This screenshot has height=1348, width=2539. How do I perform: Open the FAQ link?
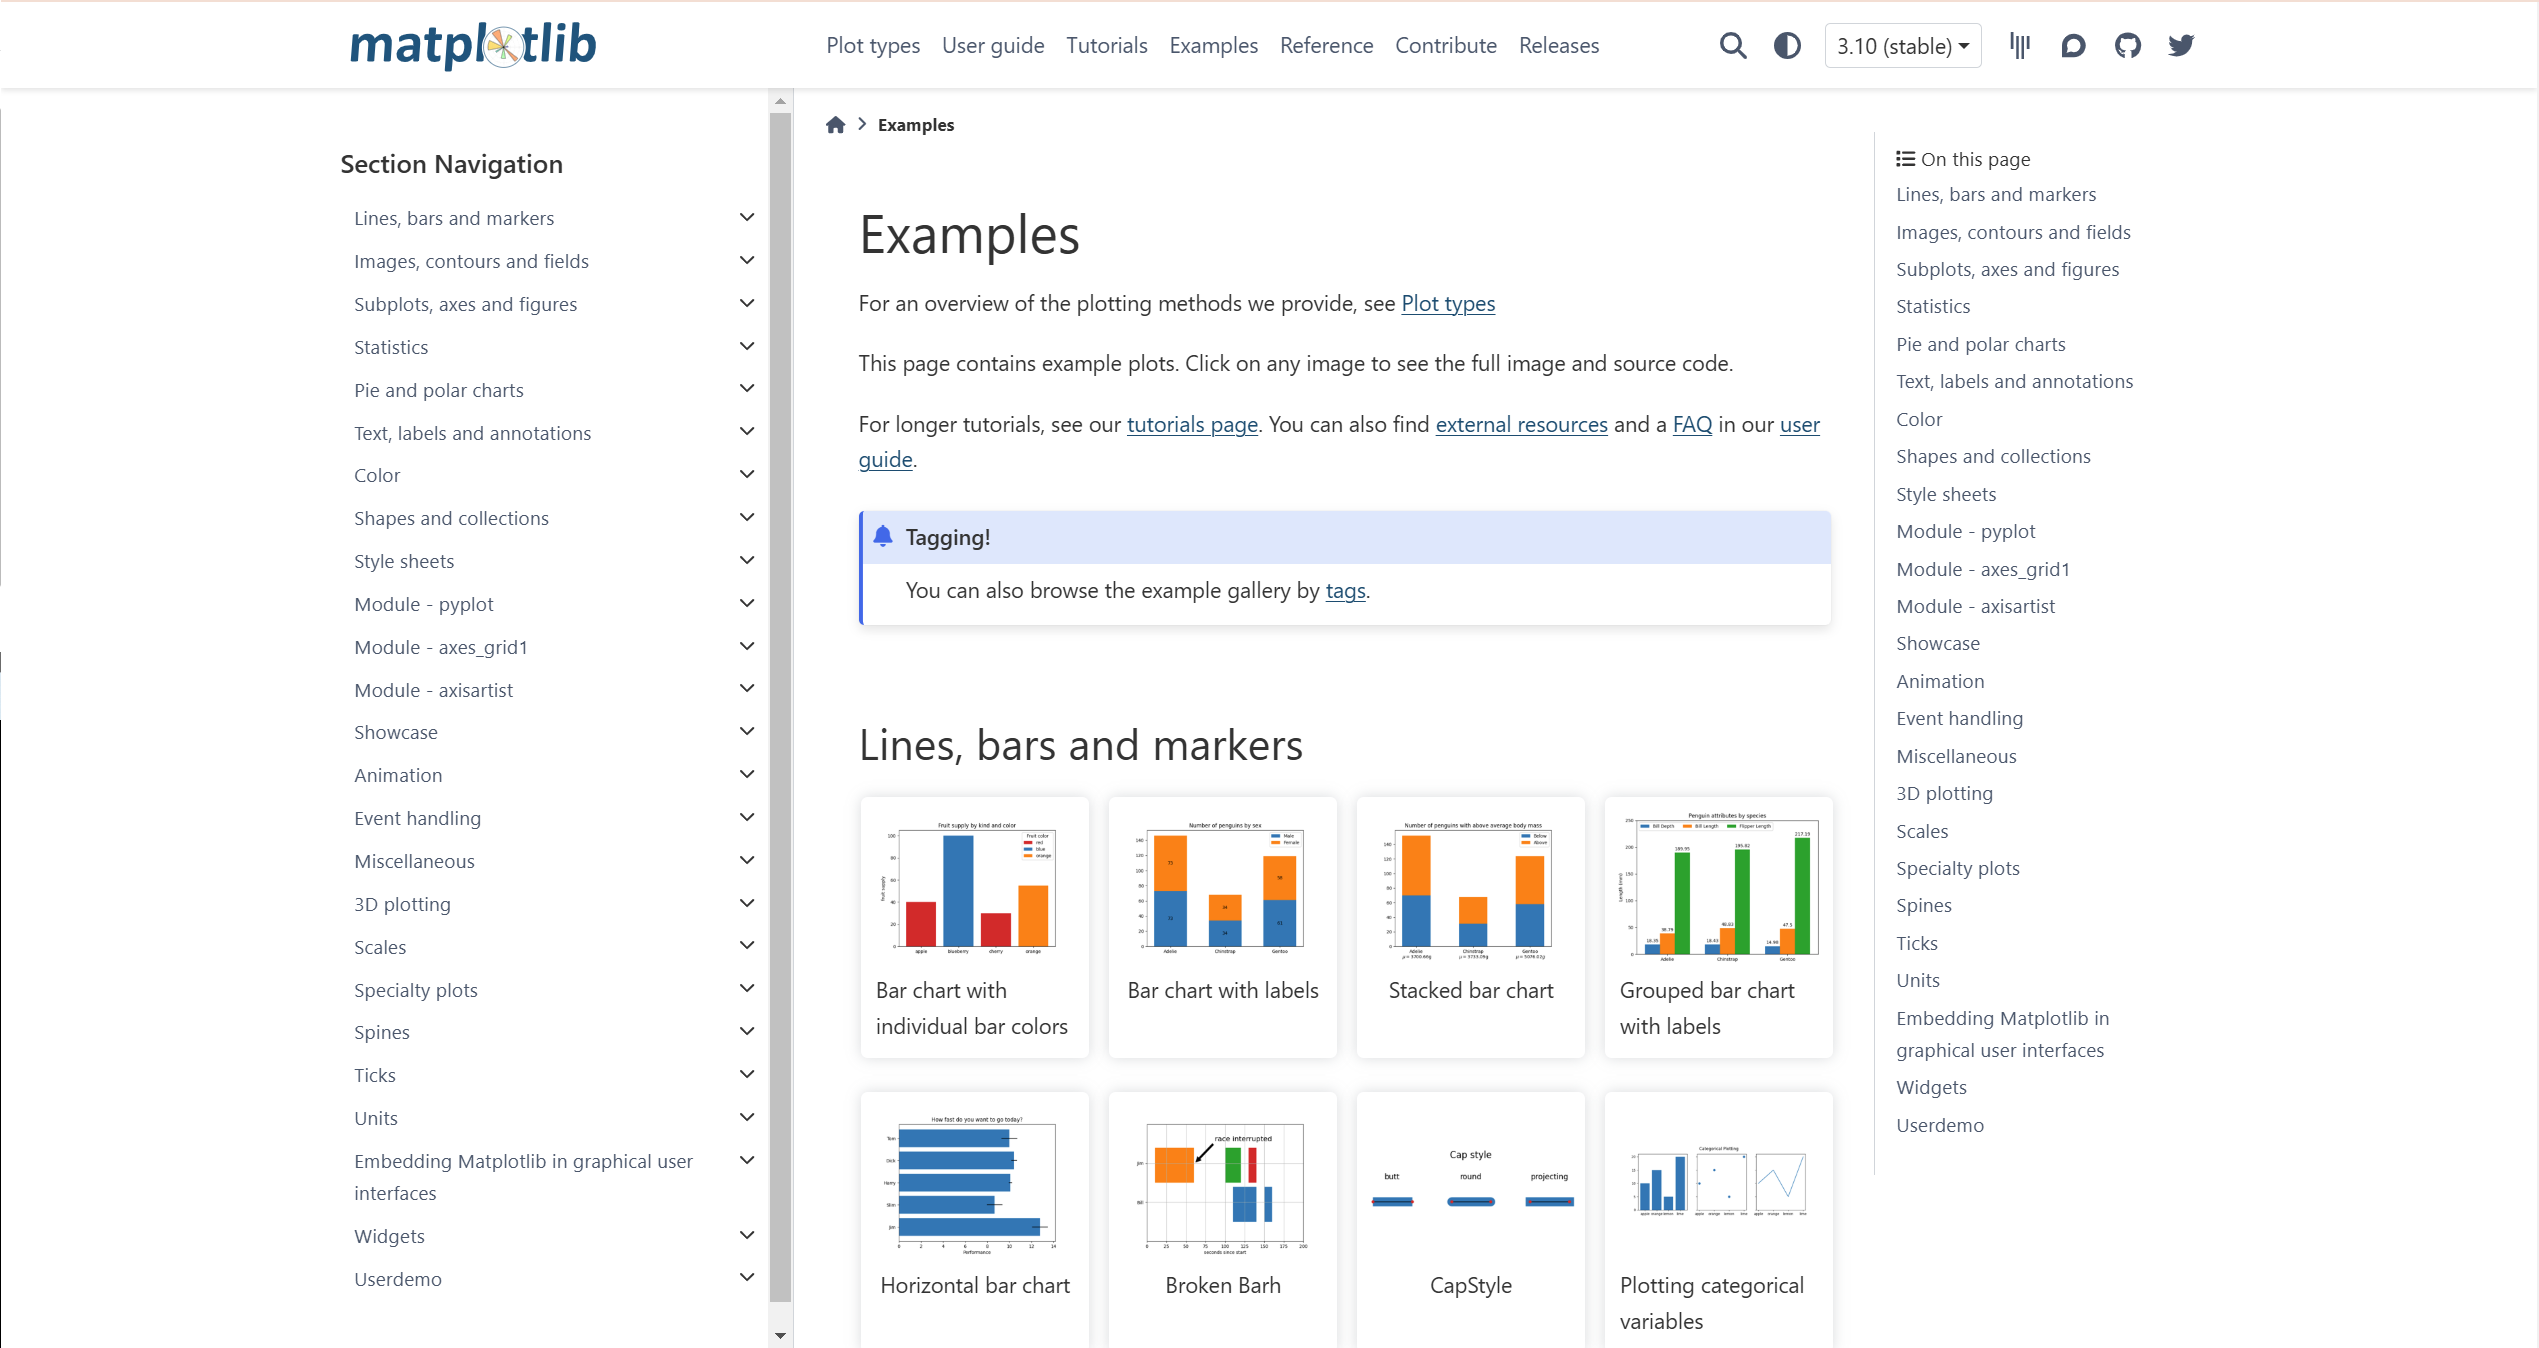[x=1692, y=425]
